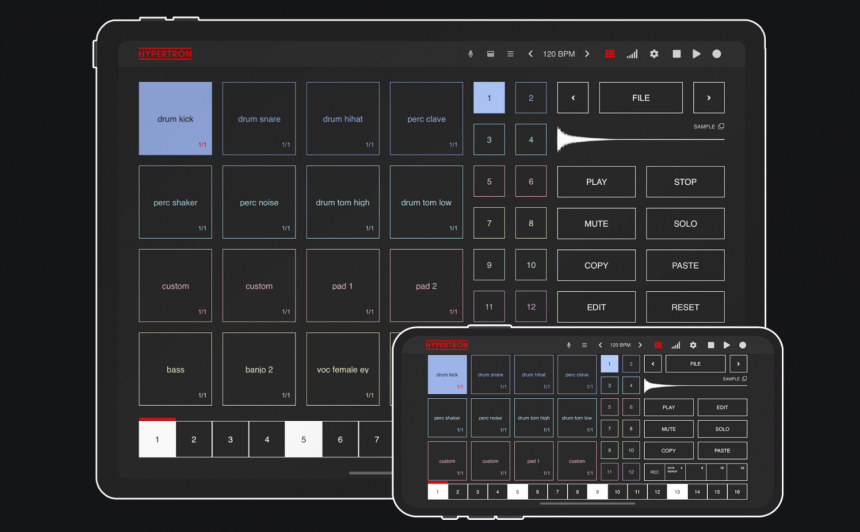Click the PASTE button on the tablet
Viewport: 860px width, 532px height.
(685, 265)
